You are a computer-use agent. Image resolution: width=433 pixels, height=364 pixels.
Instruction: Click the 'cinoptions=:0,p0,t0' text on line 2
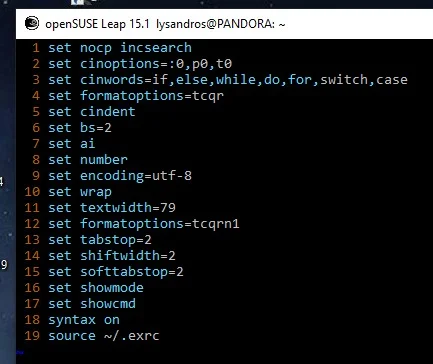(x=156, y=64)
